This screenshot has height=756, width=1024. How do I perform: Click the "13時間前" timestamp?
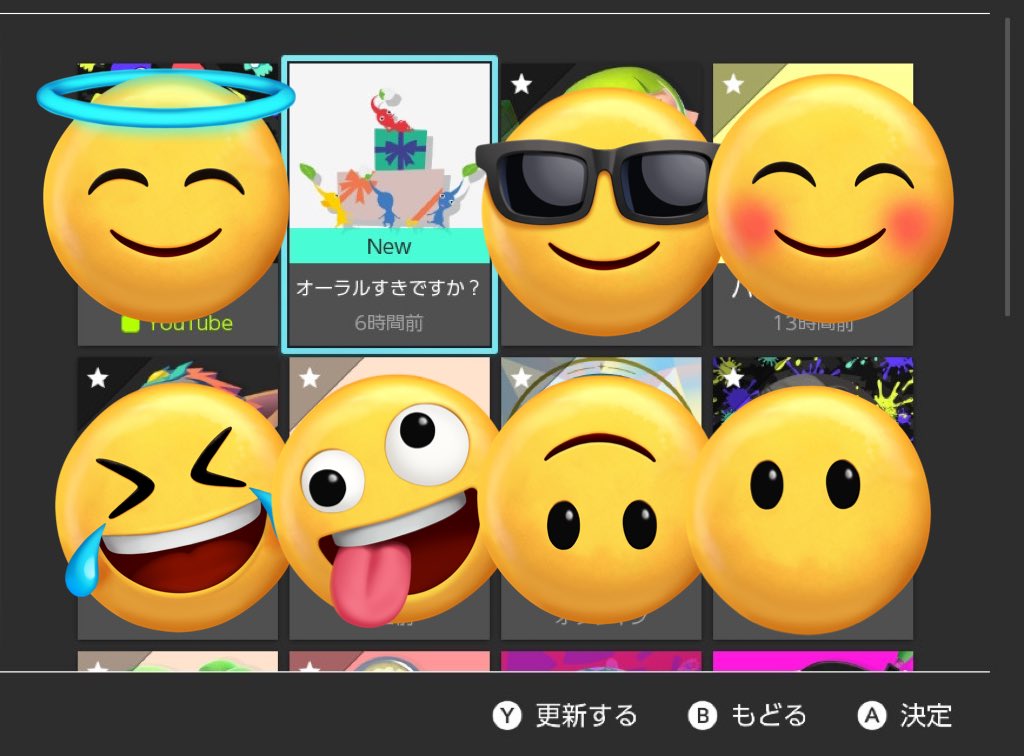[x=813, y=323]
